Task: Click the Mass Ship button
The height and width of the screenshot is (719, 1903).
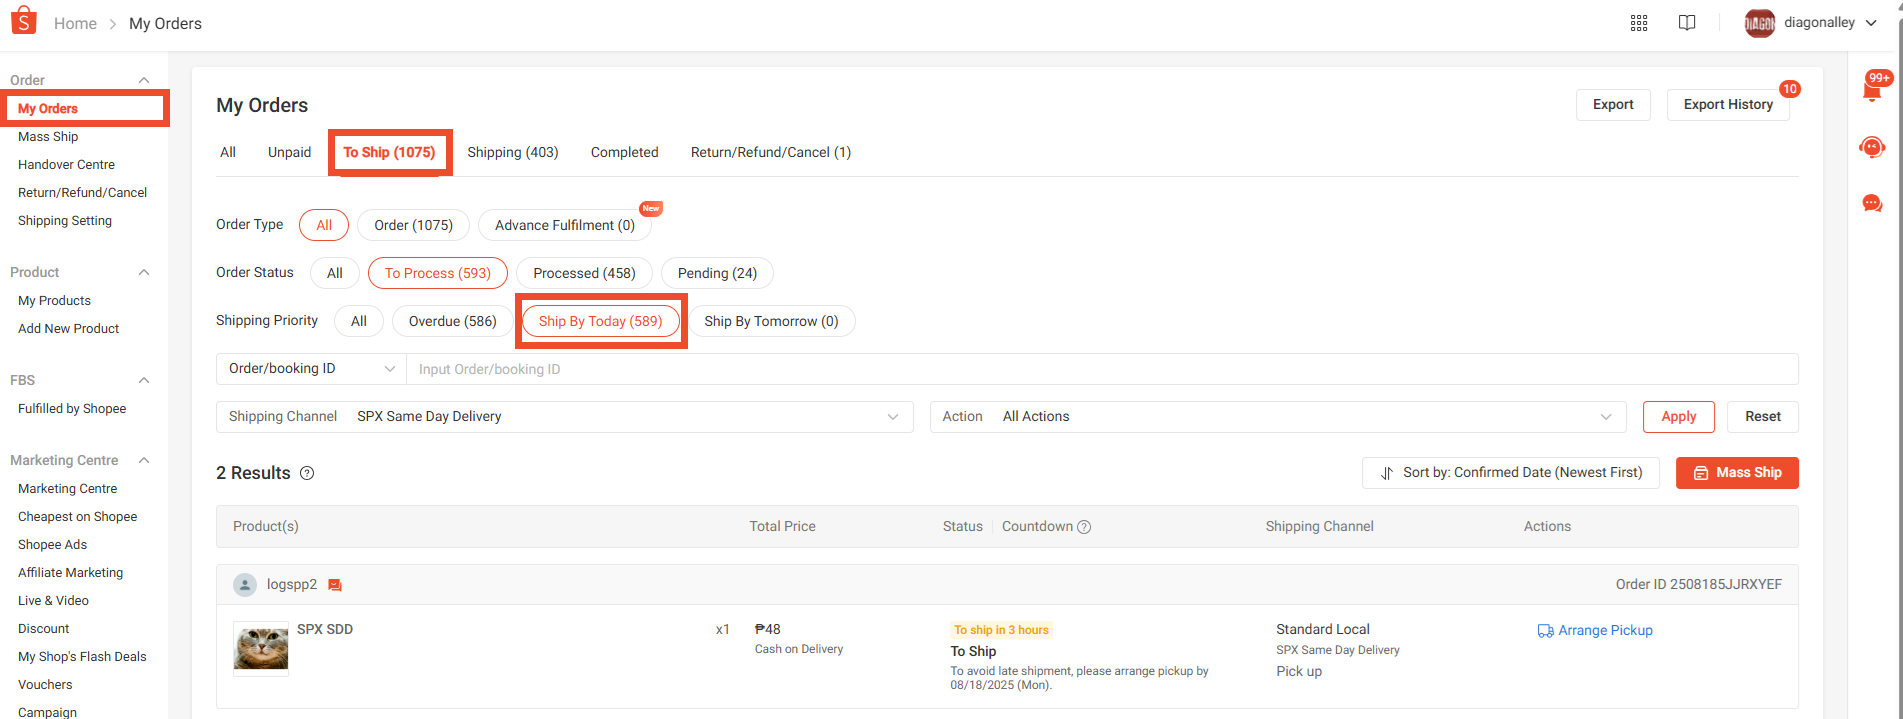Action: tap(1736, 473)
